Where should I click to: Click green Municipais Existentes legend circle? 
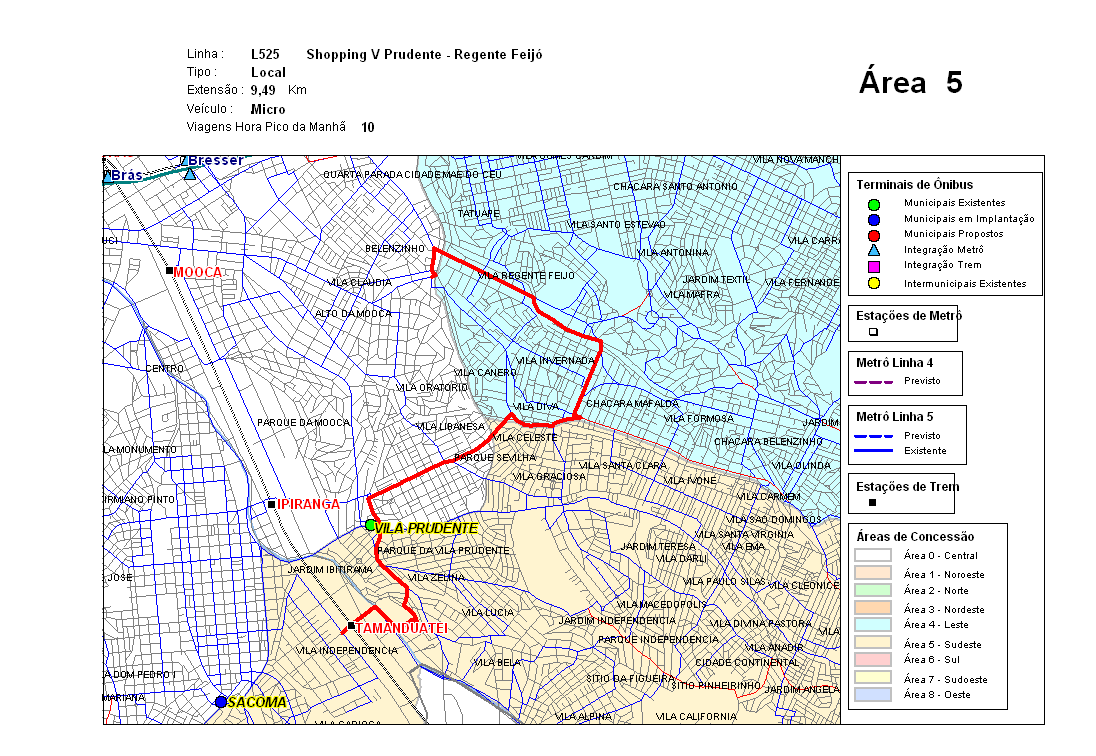coord(873,205)
